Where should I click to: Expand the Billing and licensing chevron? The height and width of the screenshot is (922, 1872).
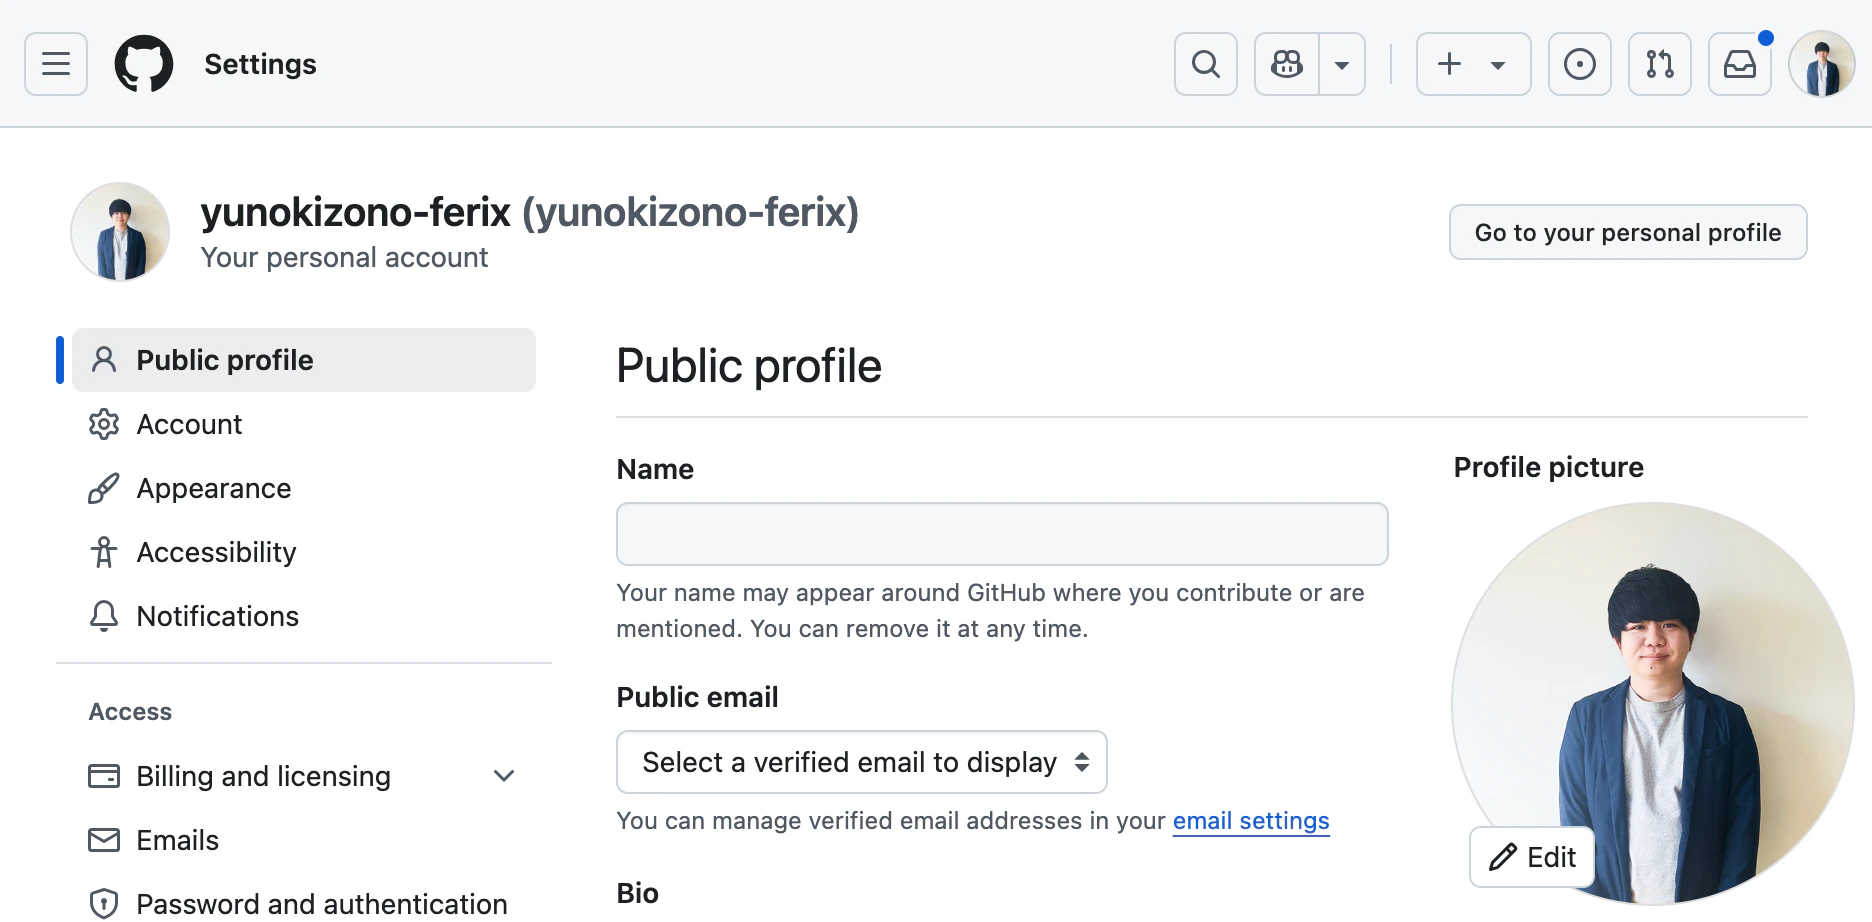pos(504,776)
